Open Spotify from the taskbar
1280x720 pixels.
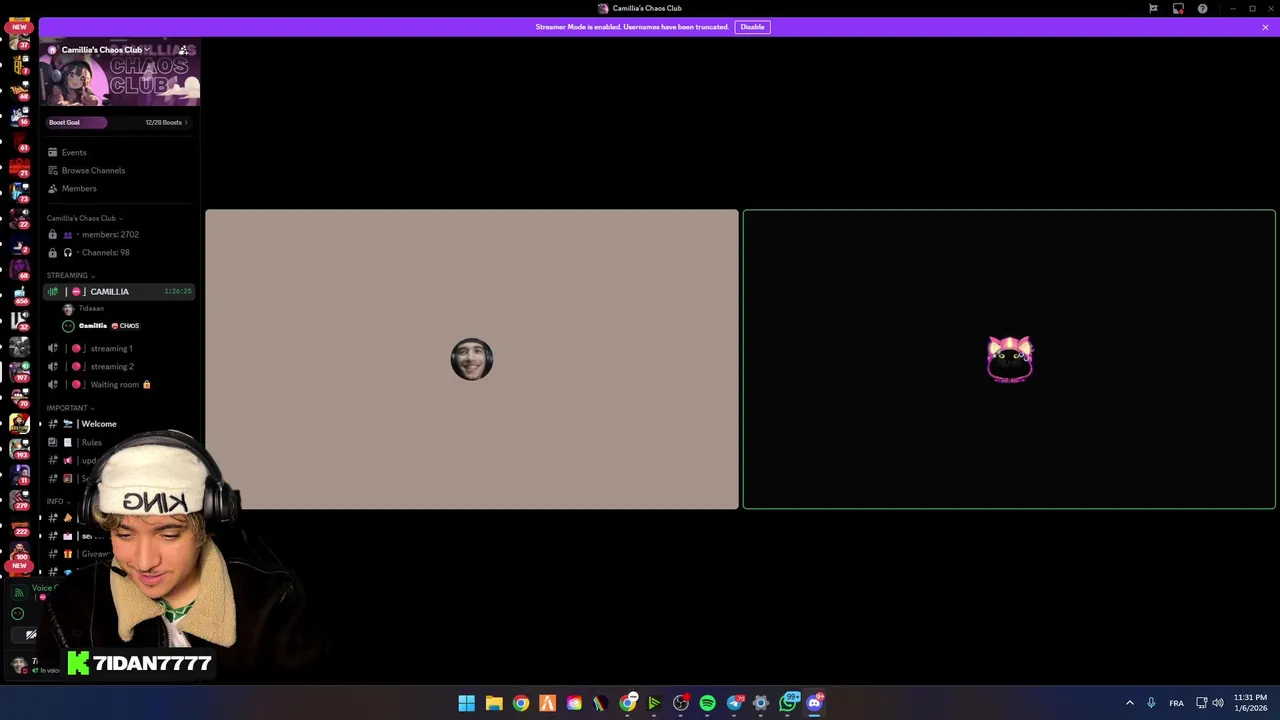pos(708,703)
